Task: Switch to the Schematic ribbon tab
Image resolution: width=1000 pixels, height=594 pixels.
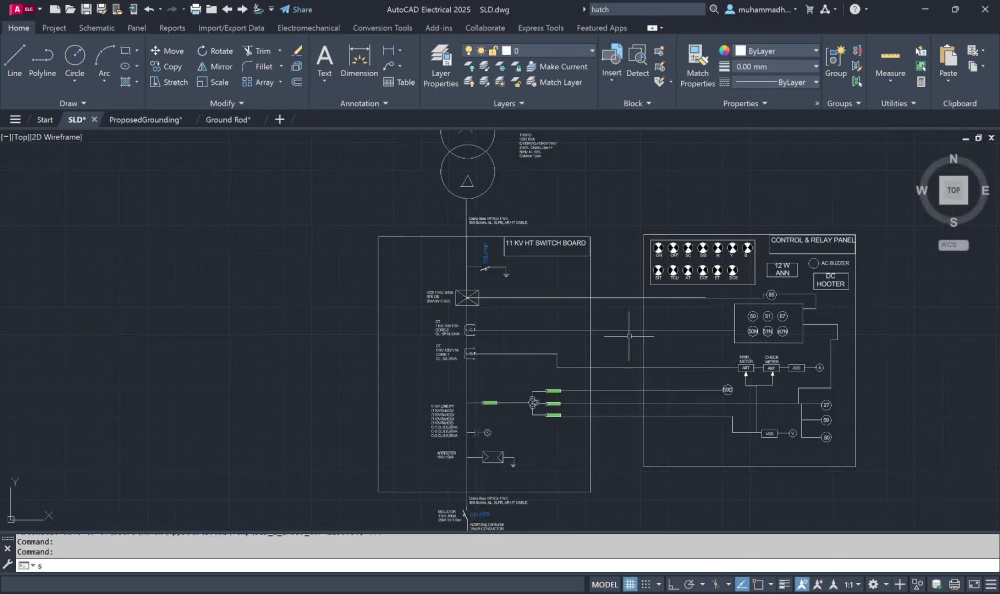Action: tap(97, 28)
